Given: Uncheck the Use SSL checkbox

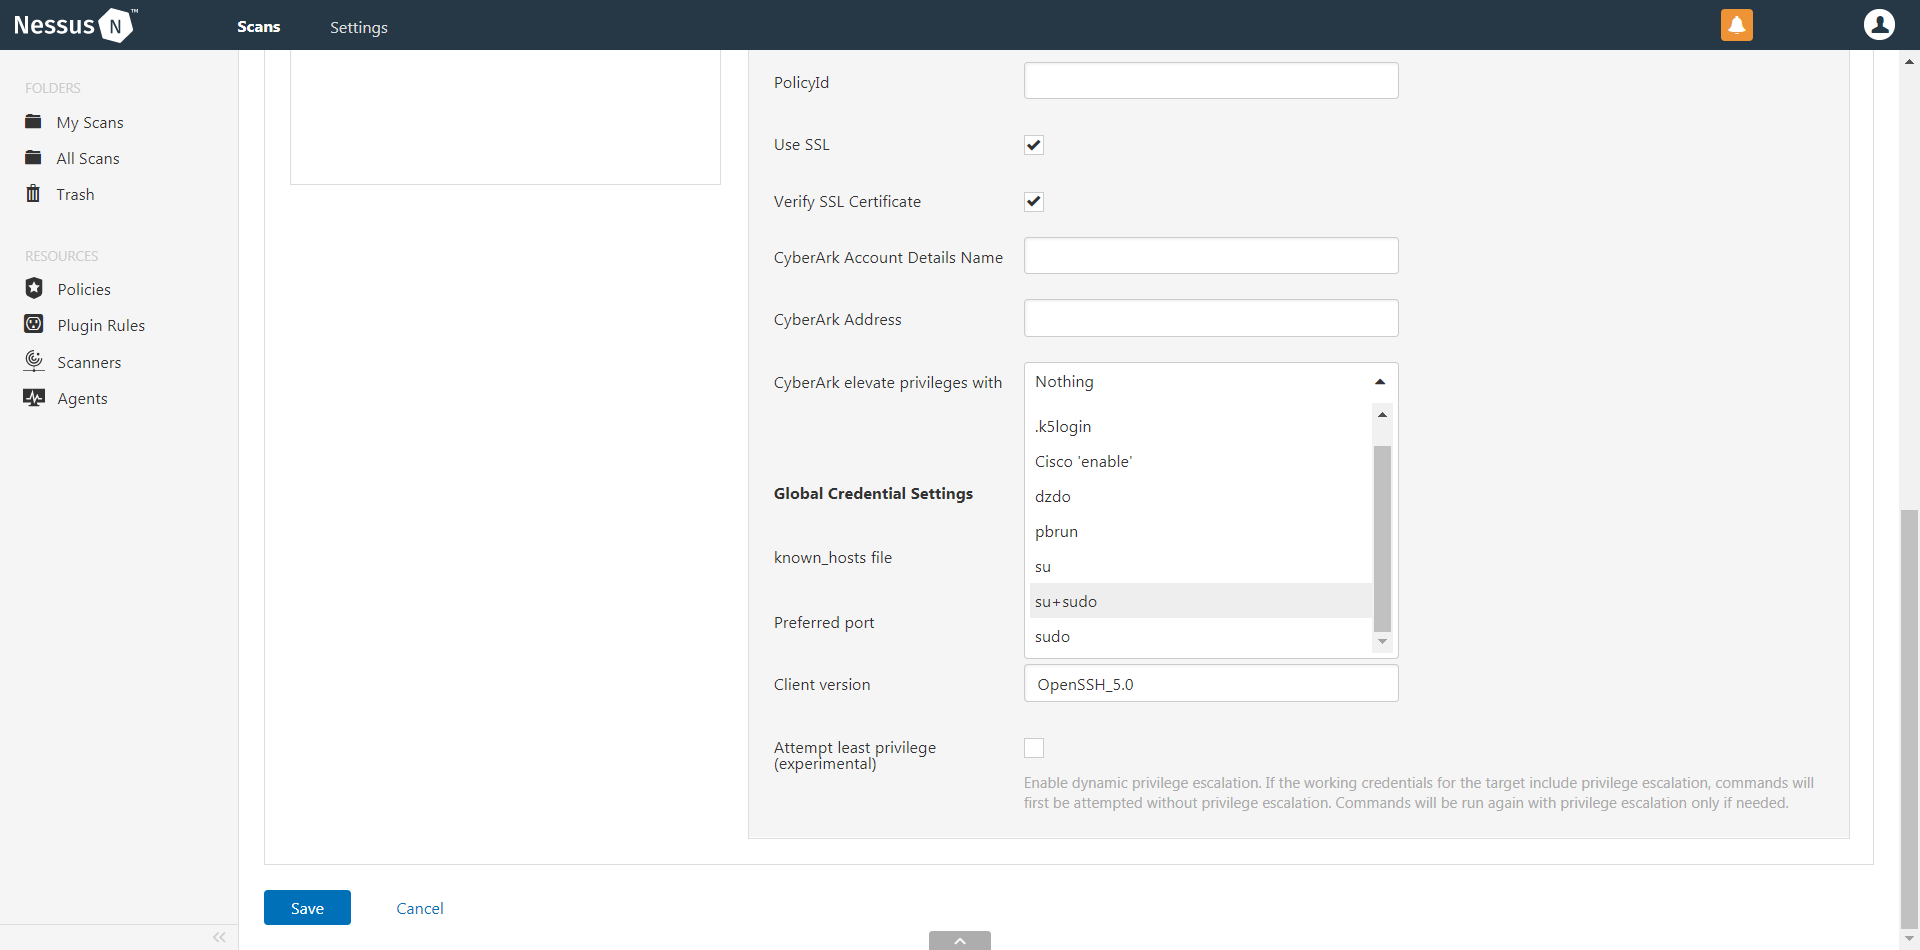Looking at the screenshot, I should 1034,145.
